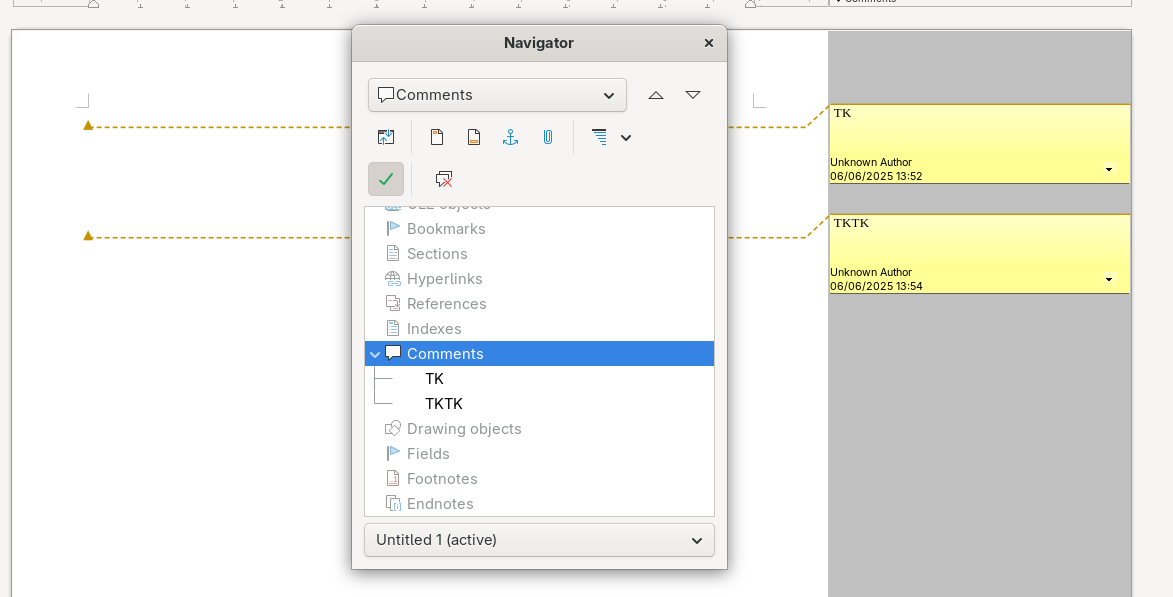Open the TKTK comment options dropdown arrow
1173x597 pixels.
(x=1109, y=279)
